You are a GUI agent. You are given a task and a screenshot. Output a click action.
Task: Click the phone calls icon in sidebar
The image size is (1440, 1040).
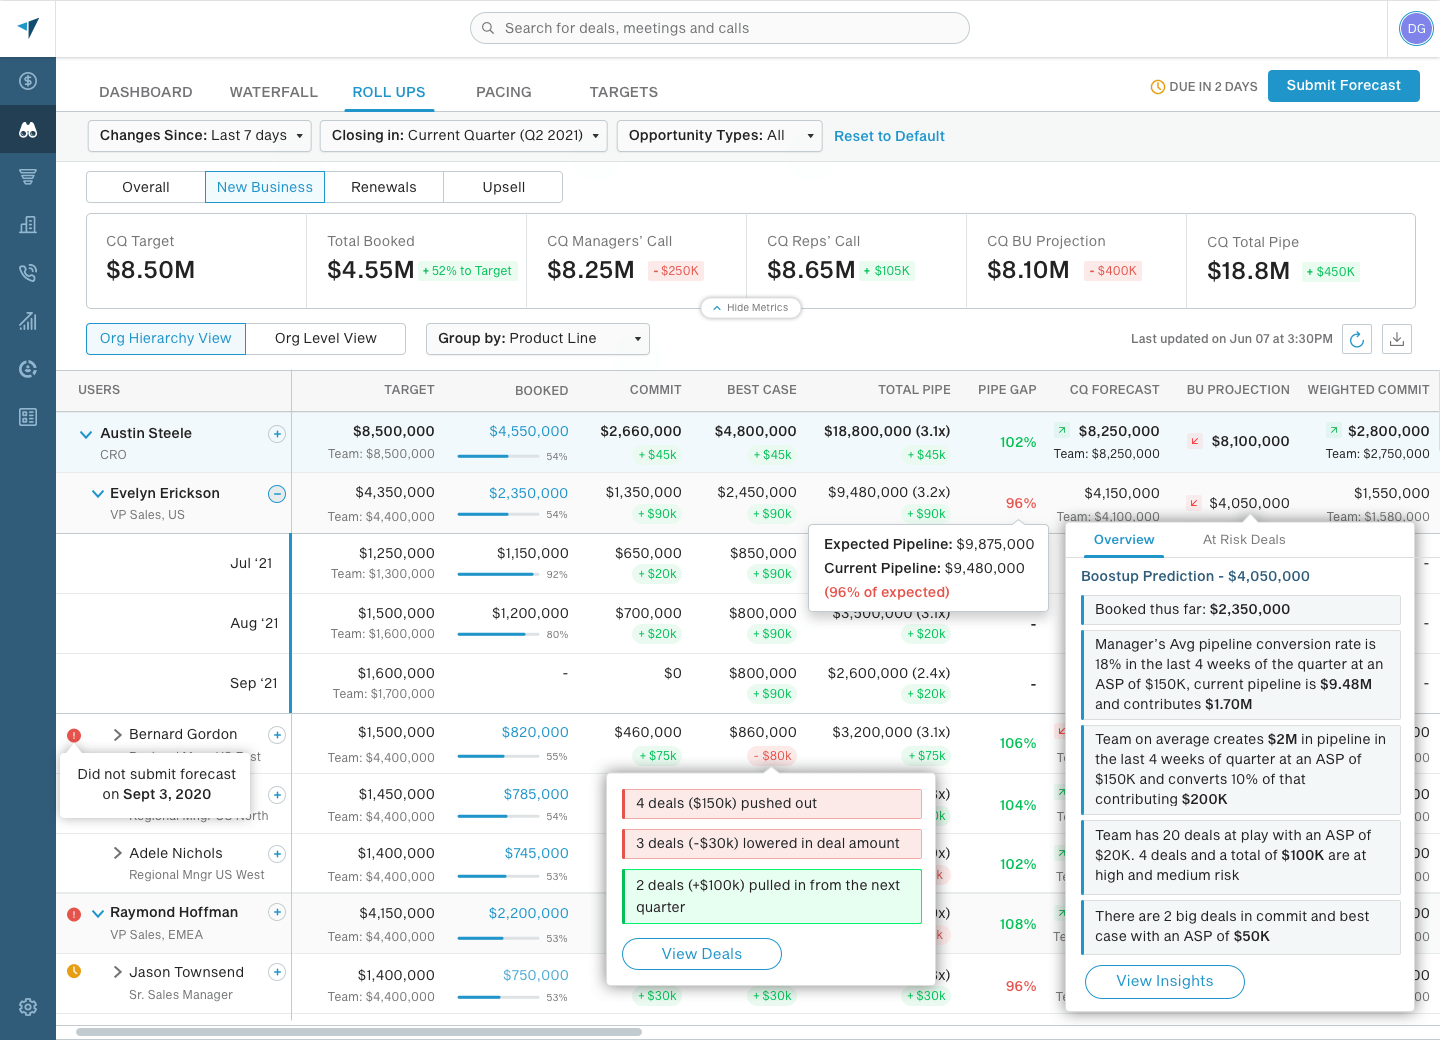click(27, 273)
